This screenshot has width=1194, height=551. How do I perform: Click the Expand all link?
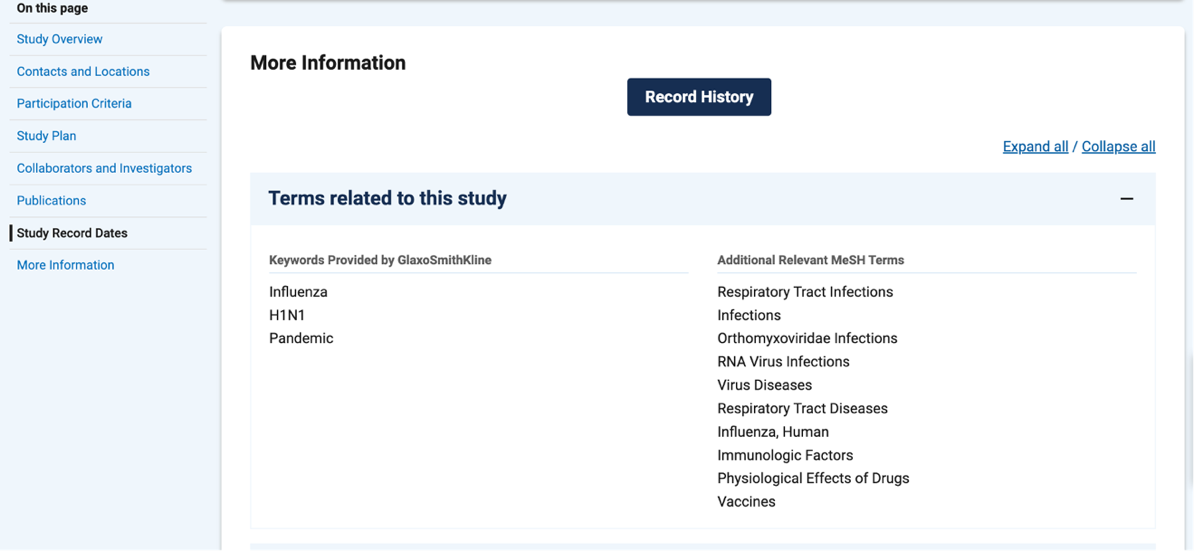(1035, 147)
